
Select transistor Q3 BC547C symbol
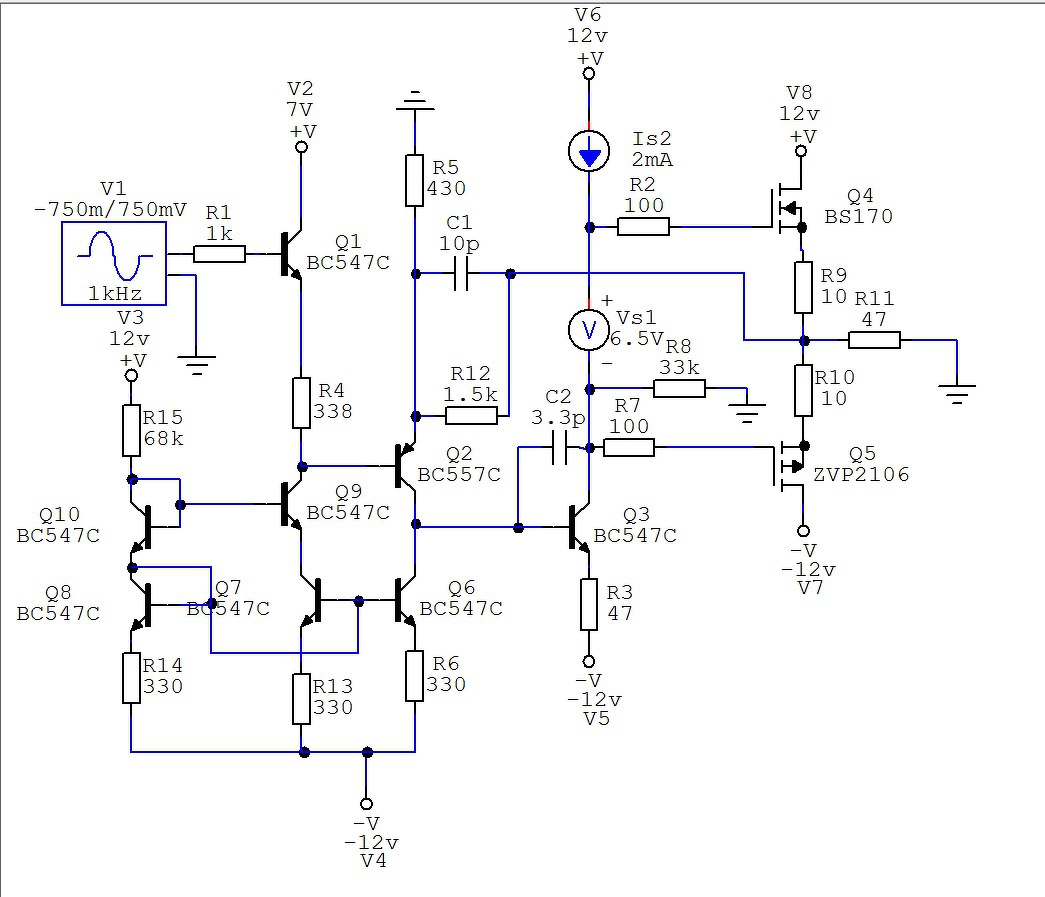pyautogui.click(x=579, y=528)
